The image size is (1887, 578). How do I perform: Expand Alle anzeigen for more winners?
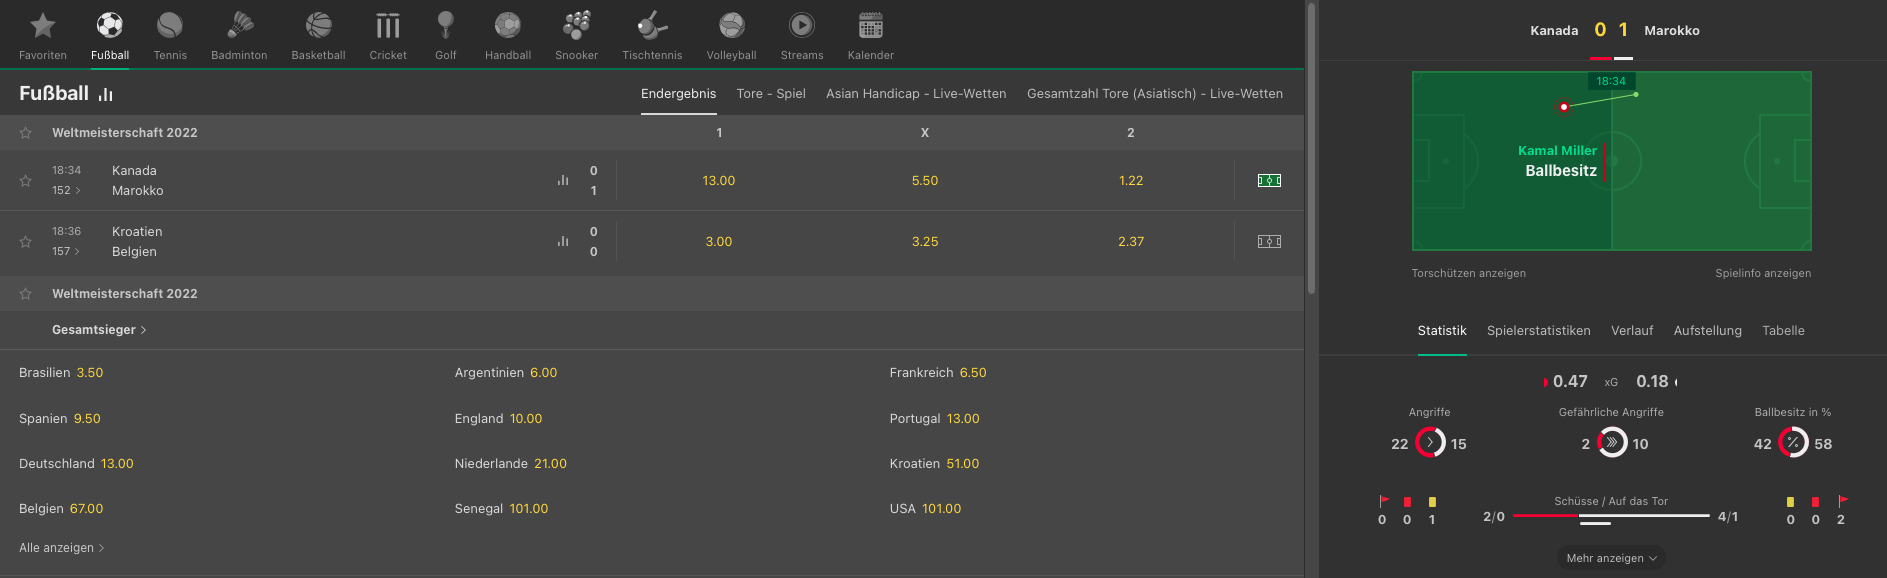point(62,548)
